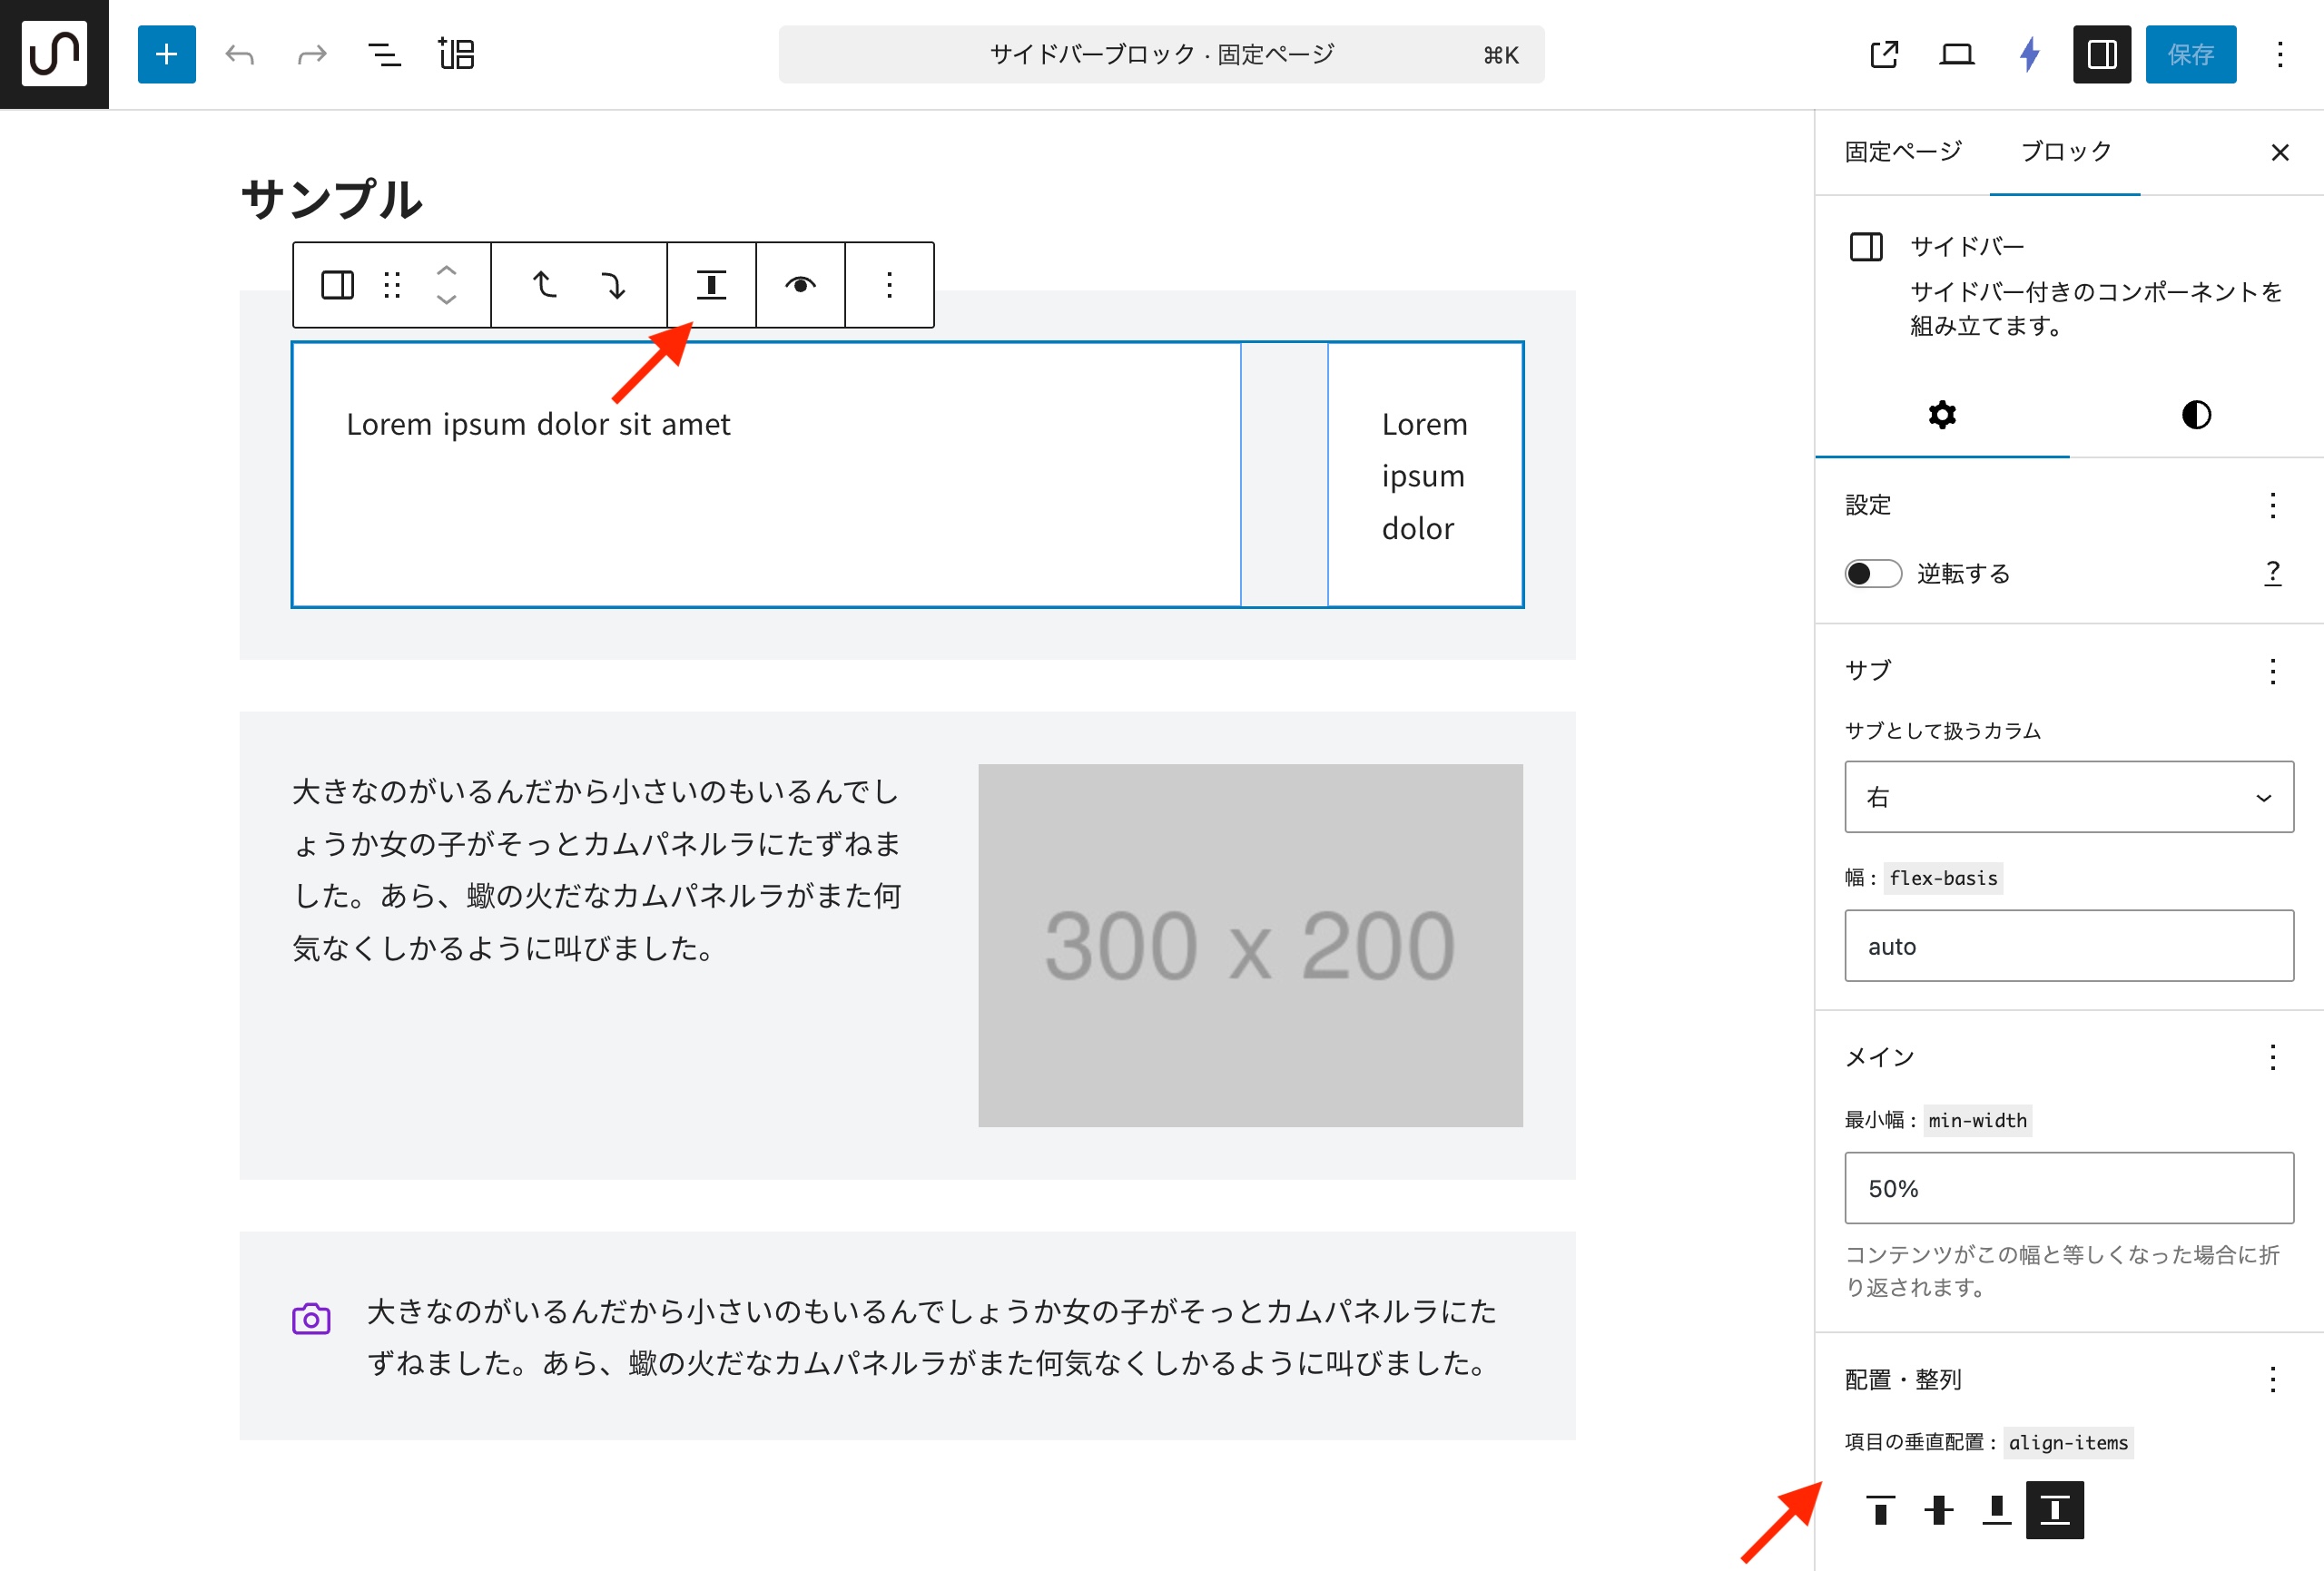
Task: Open 設定 panel options menu
Action: (2272, 505)
